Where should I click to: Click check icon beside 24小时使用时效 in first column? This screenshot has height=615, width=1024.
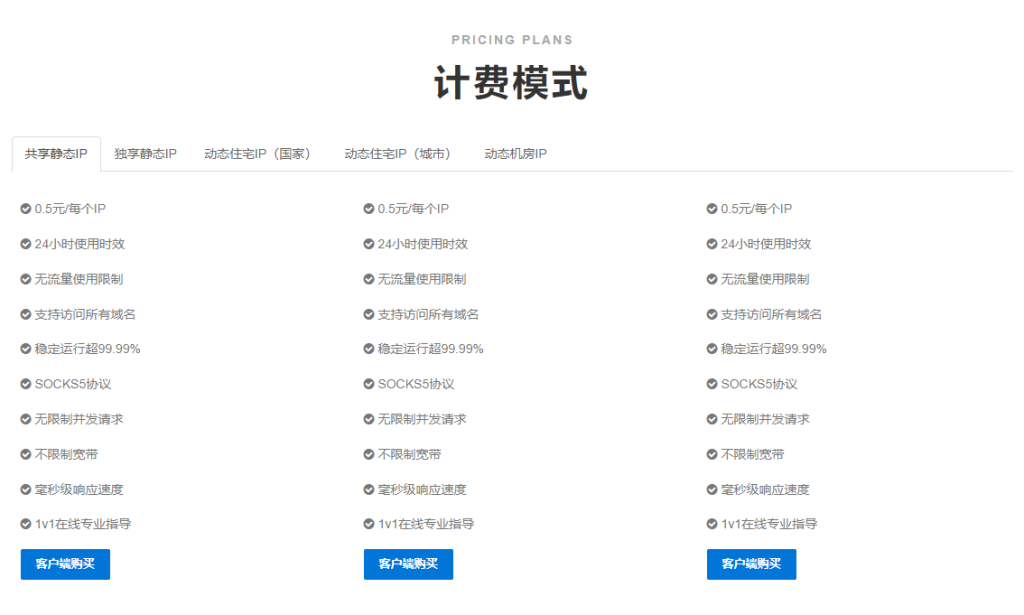tap(25, 244)
